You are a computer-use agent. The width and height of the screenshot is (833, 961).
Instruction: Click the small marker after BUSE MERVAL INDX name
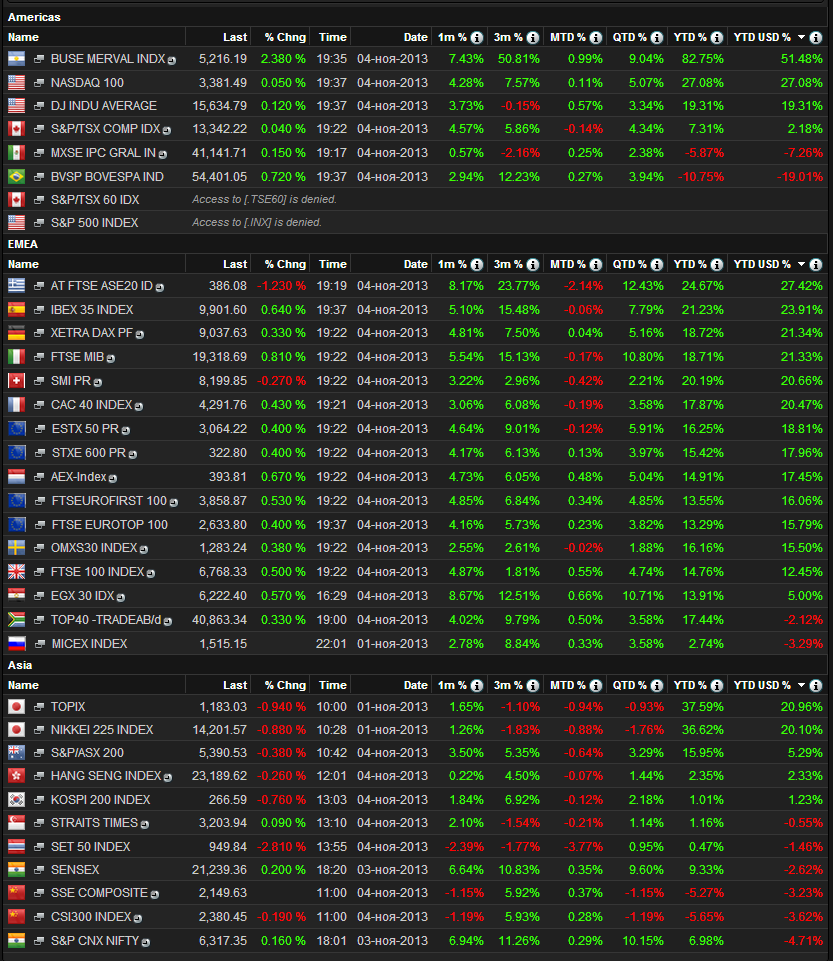(x=172, y=61)
